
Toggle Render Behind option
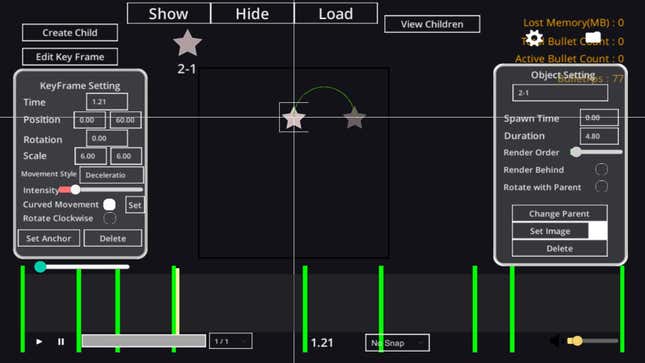click(x=601, y=169)
